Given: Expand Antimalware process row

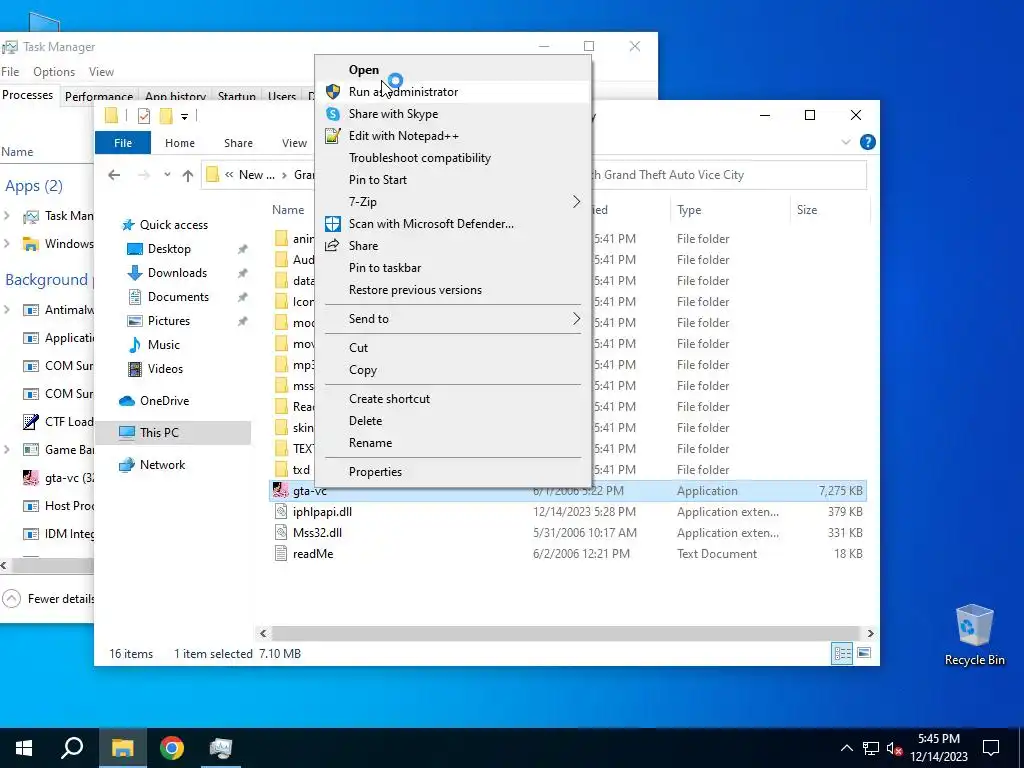Looking at the screenshot, I should 7,310.
